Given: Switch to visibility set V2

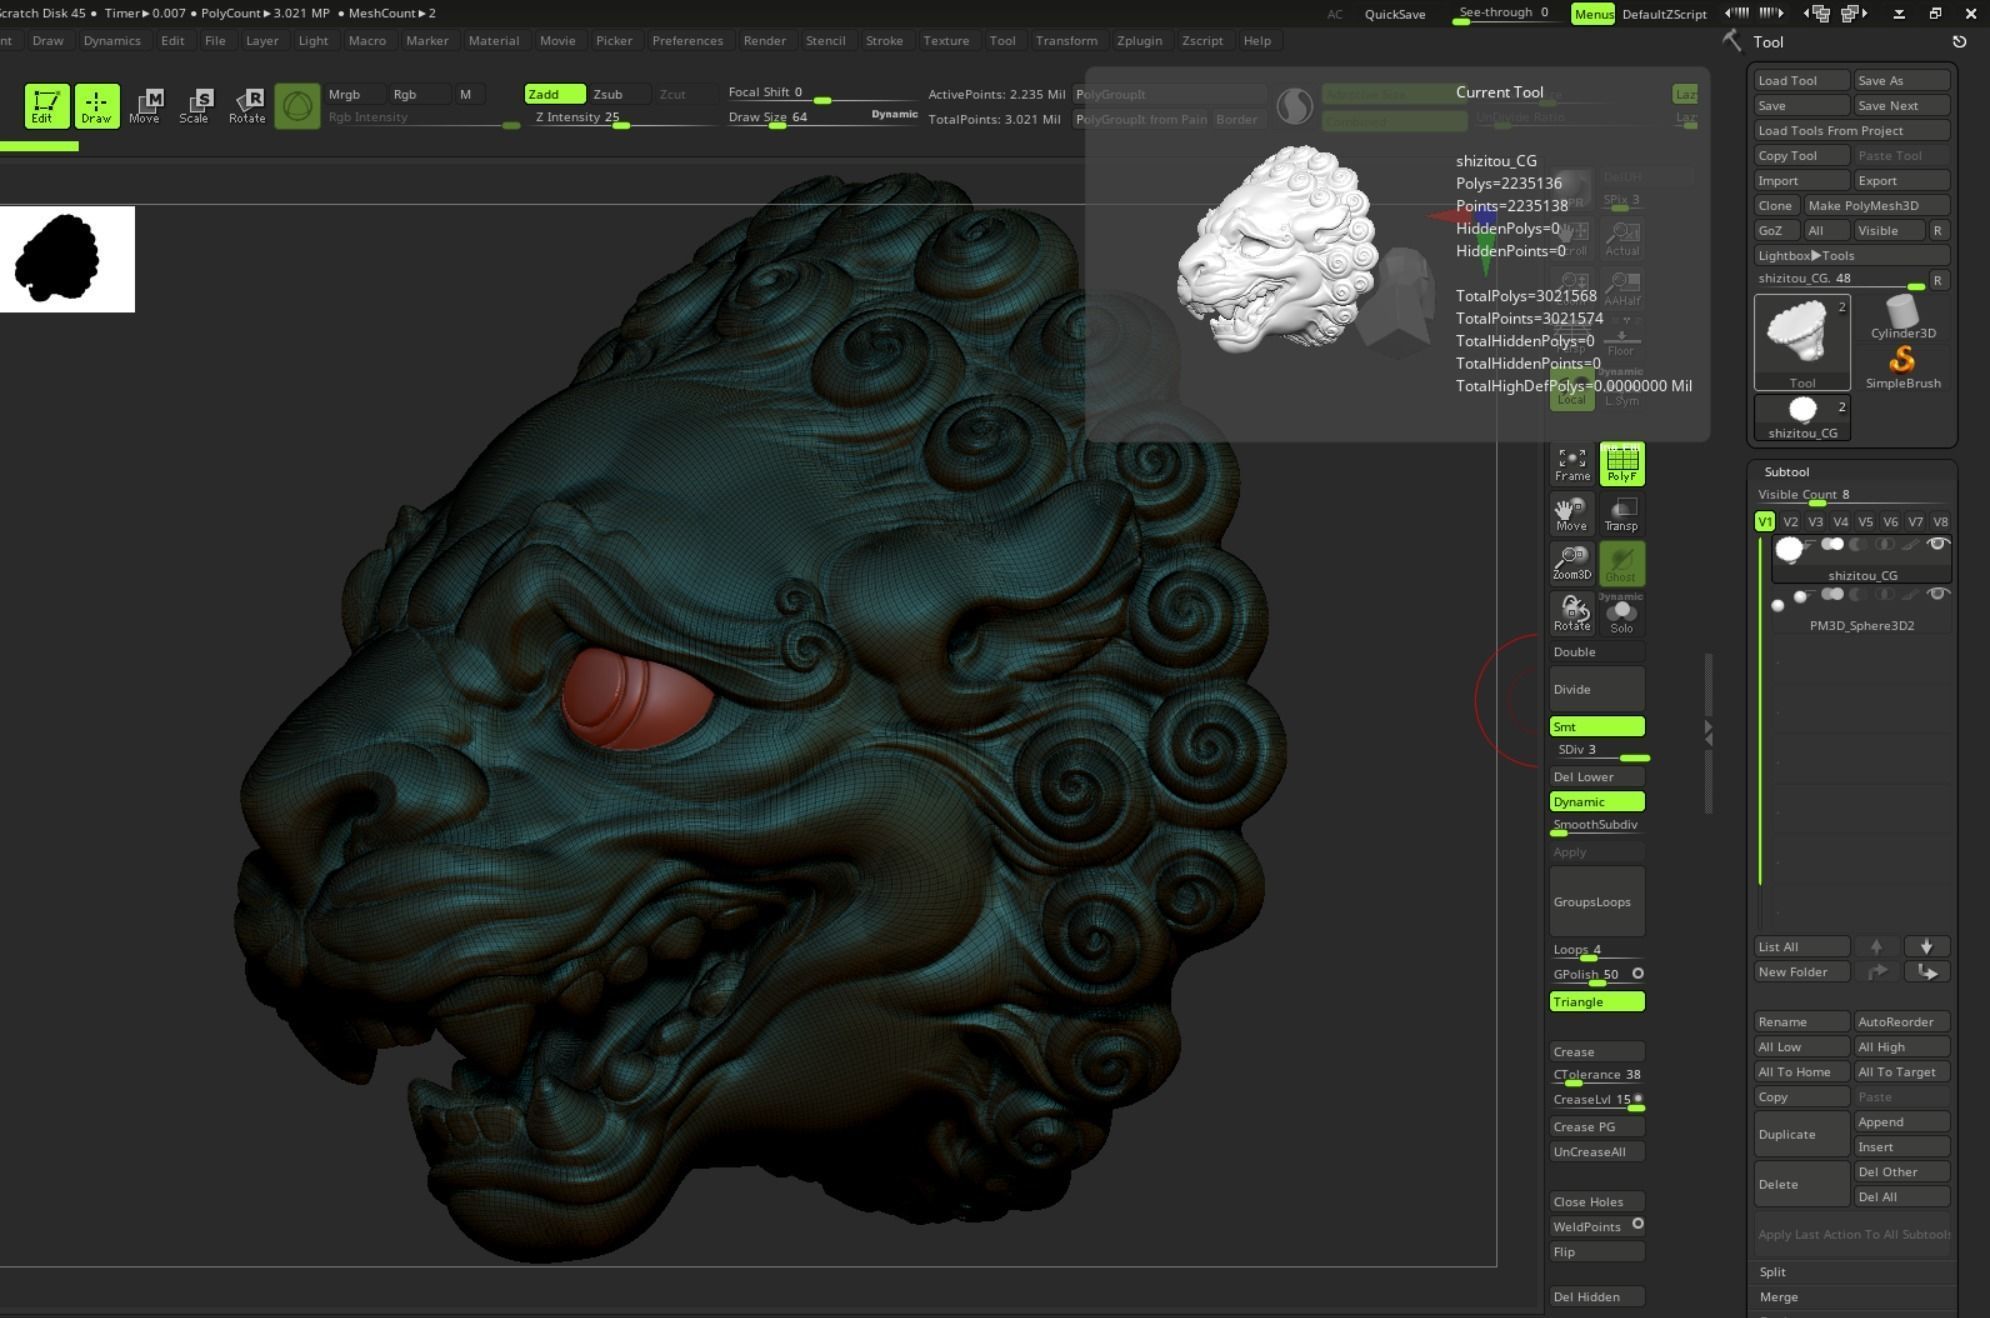Looking at the screenshot, I should tap(1790, 522).
